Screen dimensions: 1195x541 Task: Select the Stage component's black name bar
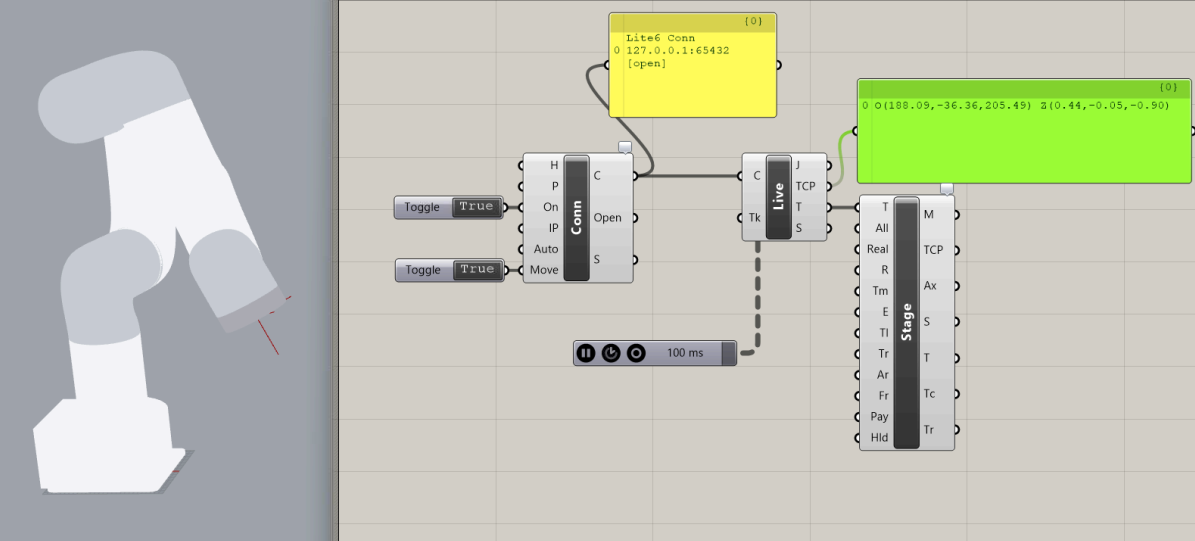[x=906, y=322]
